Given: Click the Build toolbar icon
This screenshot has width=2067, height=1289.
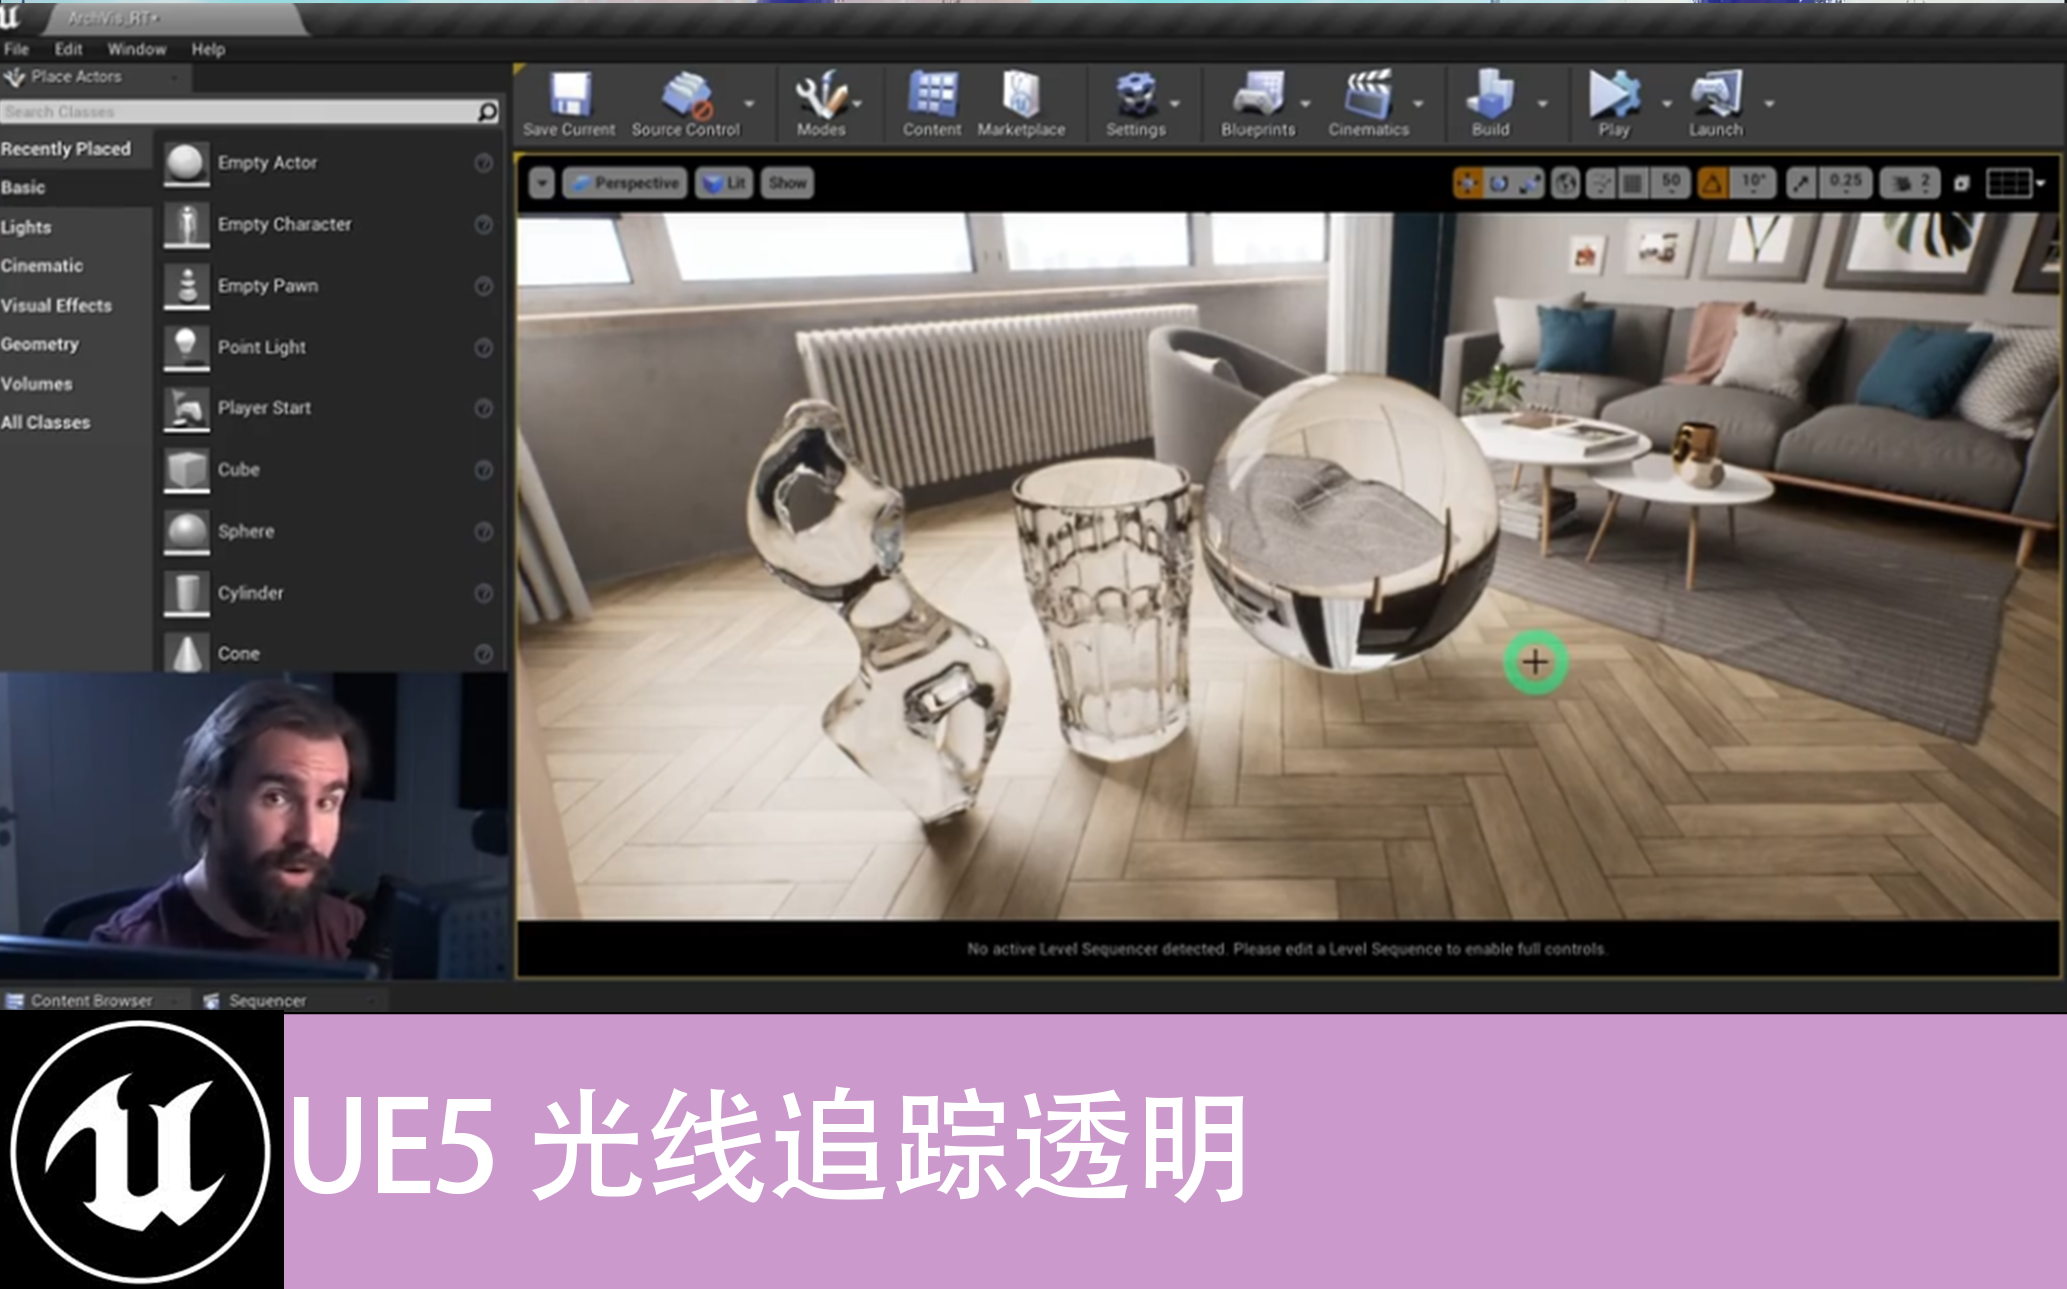Looking at the screenshot, I should click(1490, 95).
